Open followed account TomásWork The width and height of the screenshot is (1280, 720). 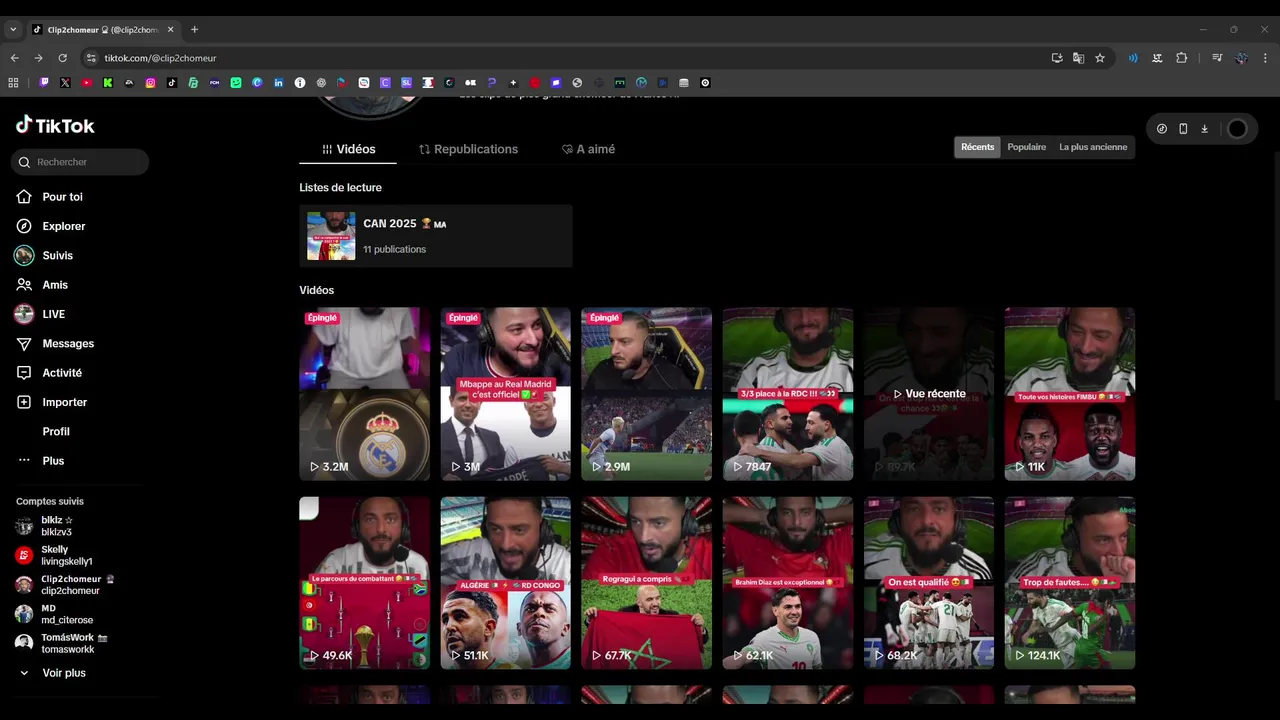click(x=60, y=643)
